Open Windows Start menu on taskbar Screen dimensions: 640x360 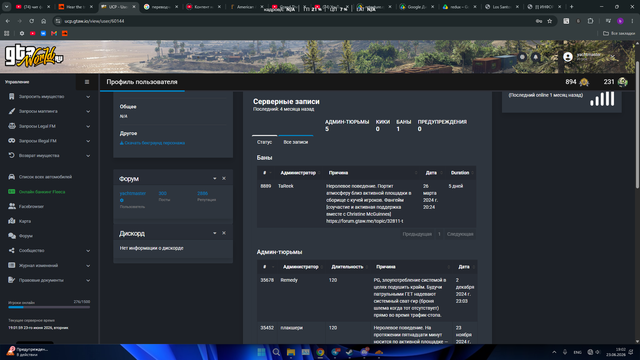261,352
